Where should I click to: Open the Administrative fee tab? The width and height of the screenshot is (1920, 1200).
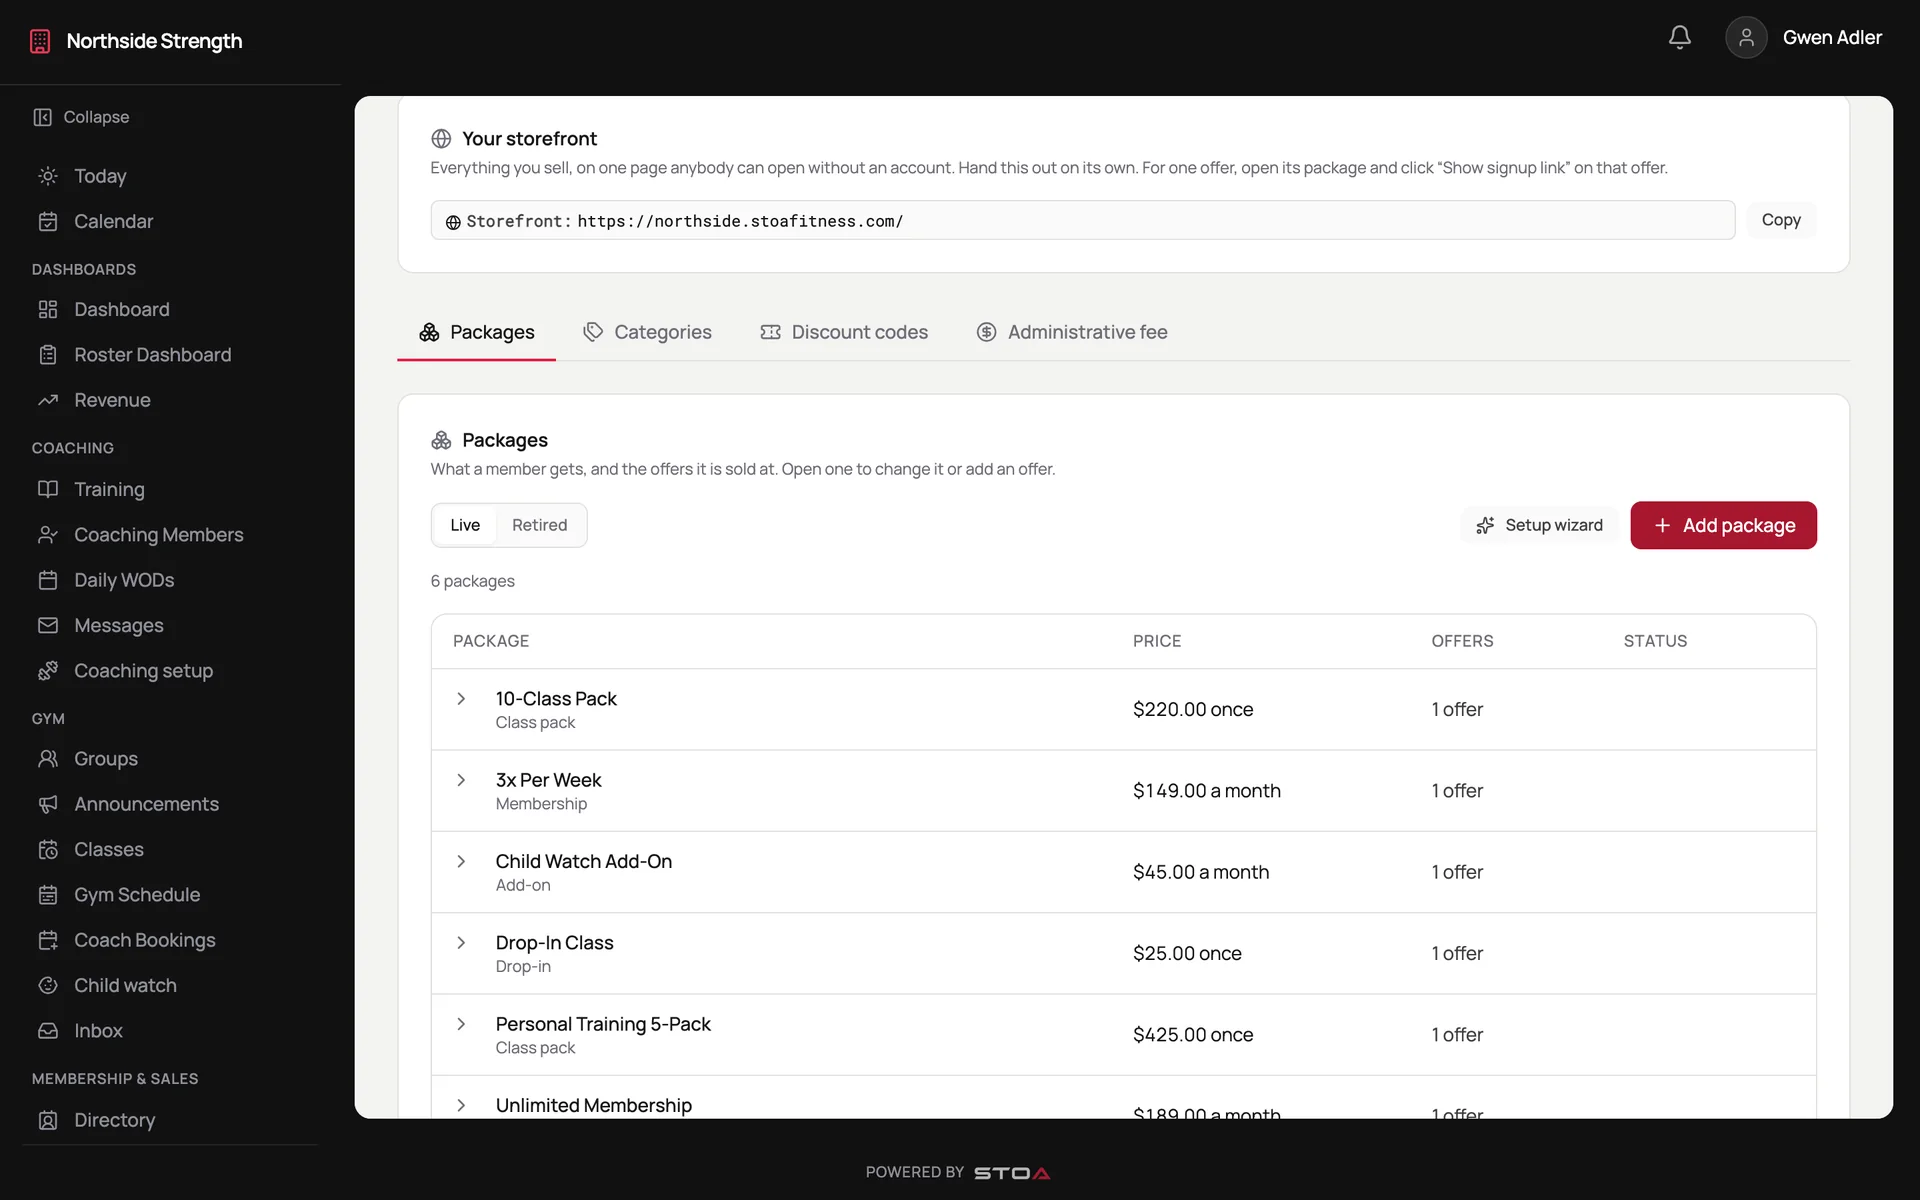(1072, 332)
